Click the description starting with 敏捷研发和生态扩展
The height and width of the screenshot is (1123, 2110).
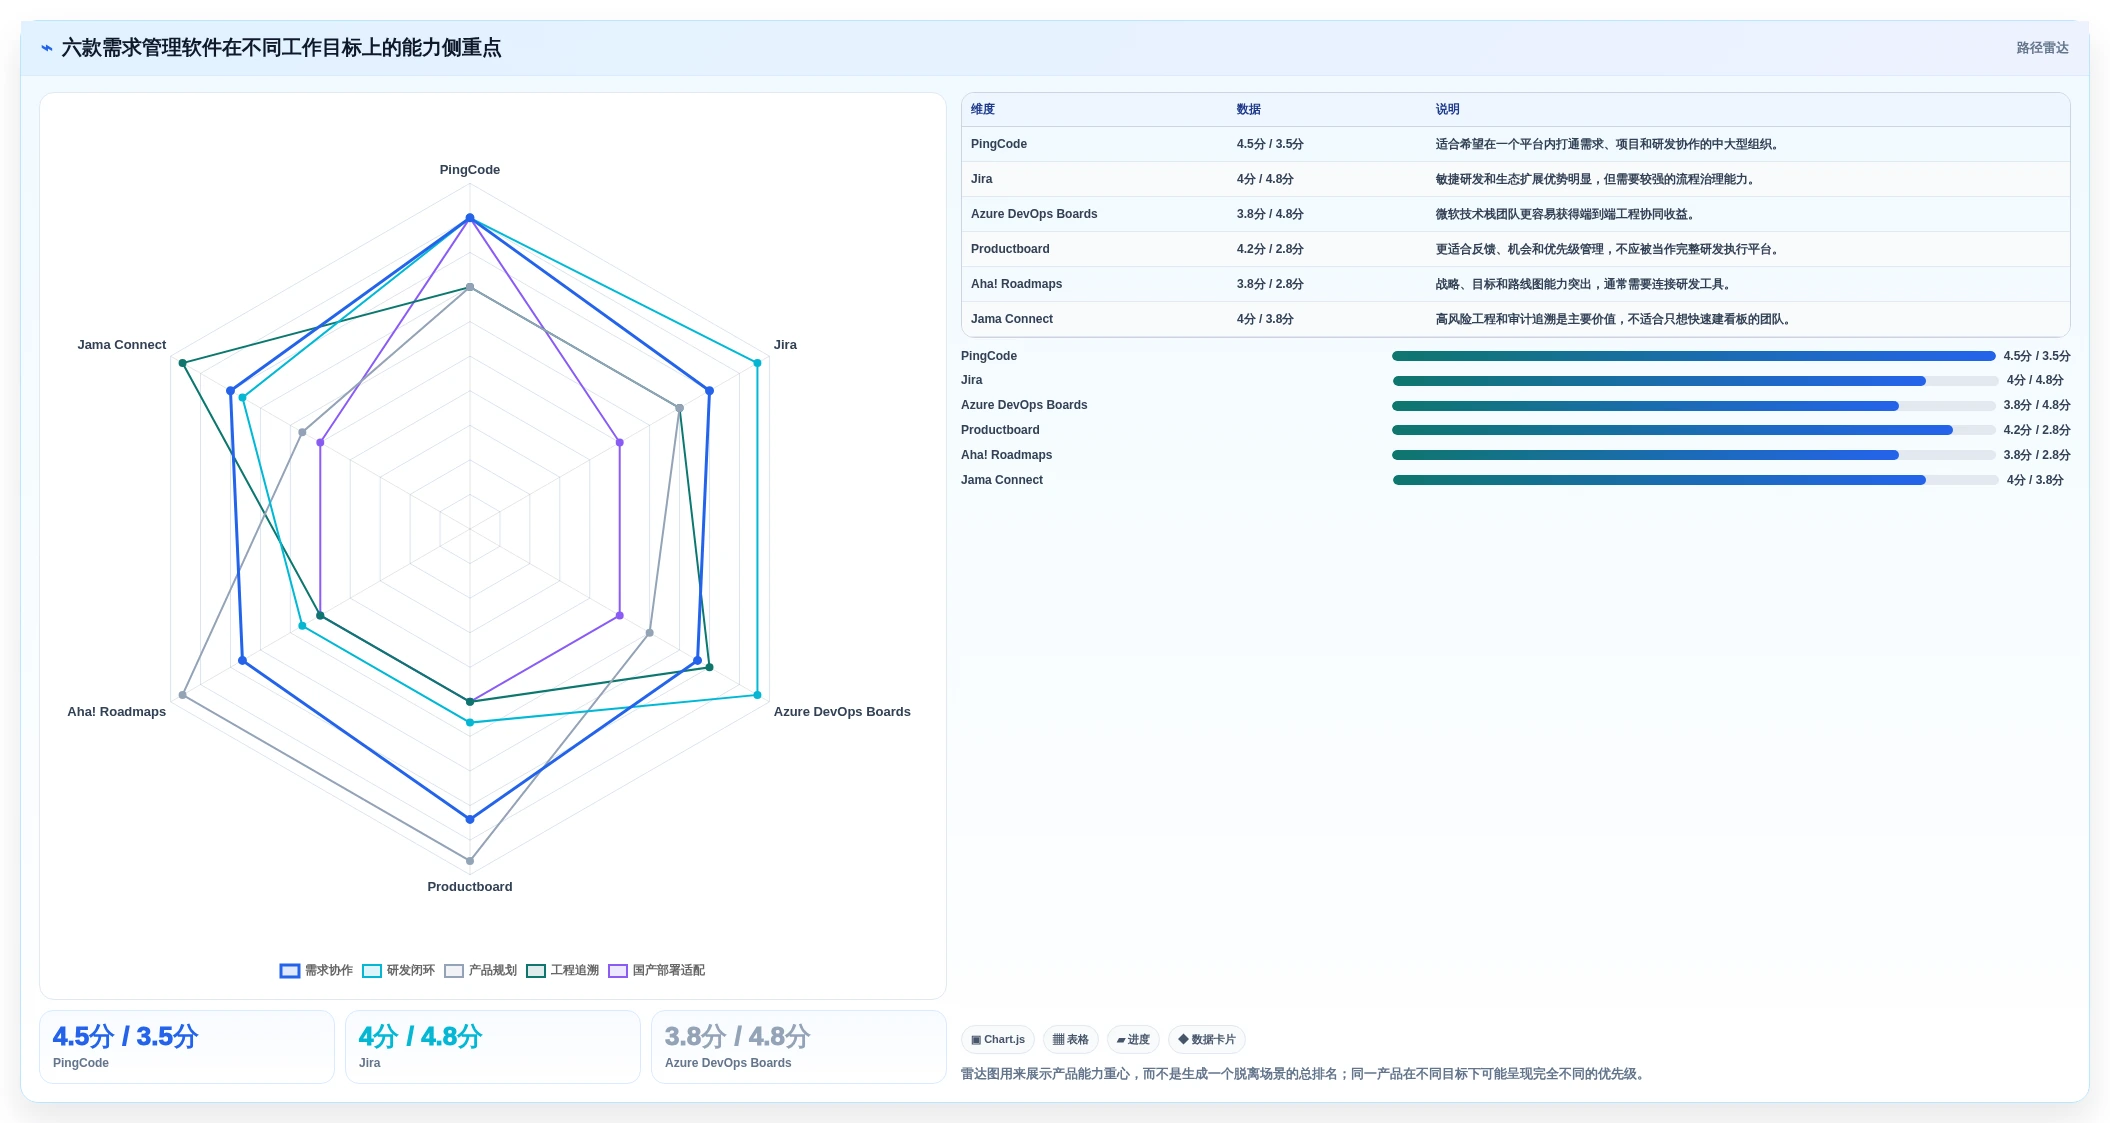(x=1598, y=179)
